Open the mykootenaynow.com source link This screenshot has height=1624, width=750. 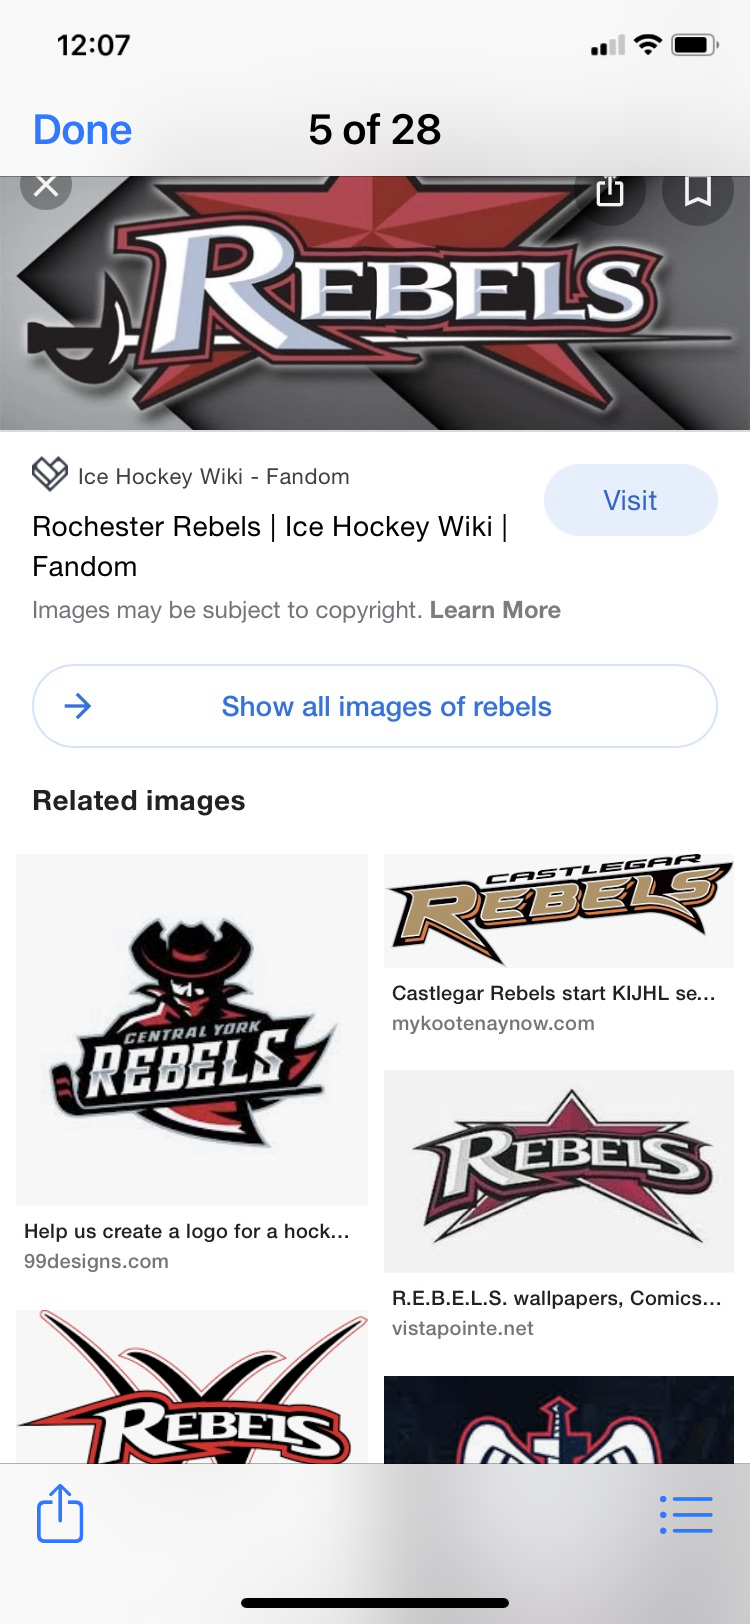click(493, 1023)
